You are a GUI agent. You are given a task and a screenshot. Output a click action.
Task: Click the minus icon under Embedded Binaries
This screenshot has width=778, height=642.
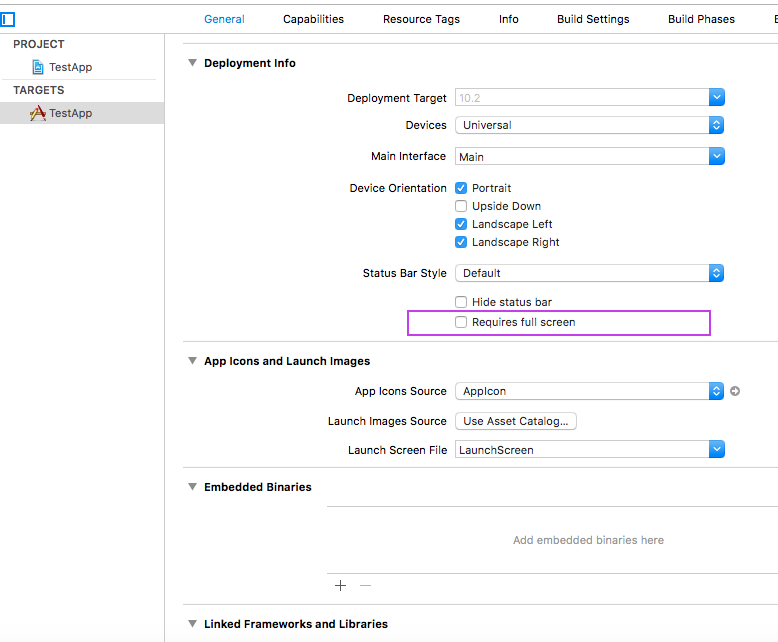[365, 585]
